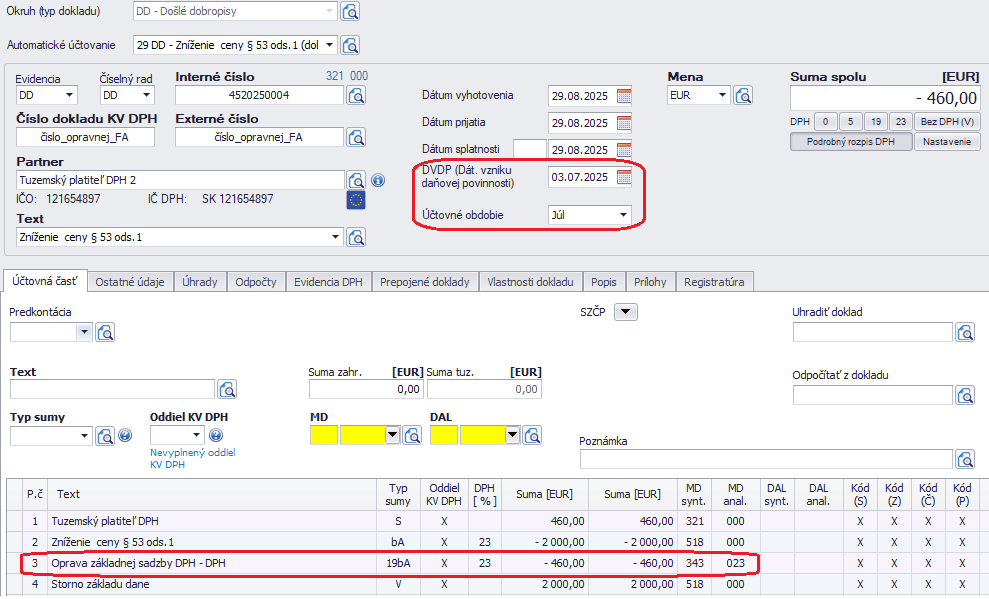The height and width of the screenshot is (599, 989).
Task: Click the blue info icon beside Partner
Action: 378,181
